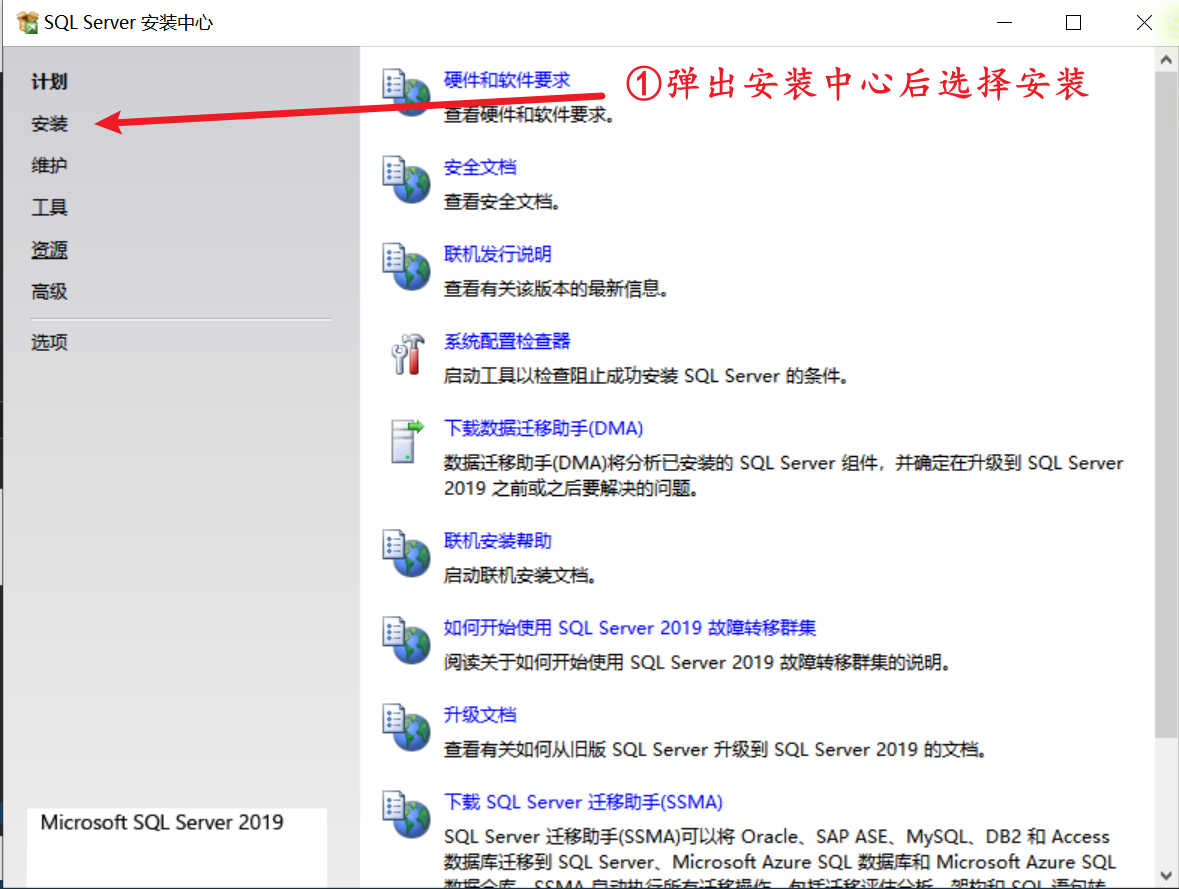Select 安装 in the left sidebar

[50, 124]
